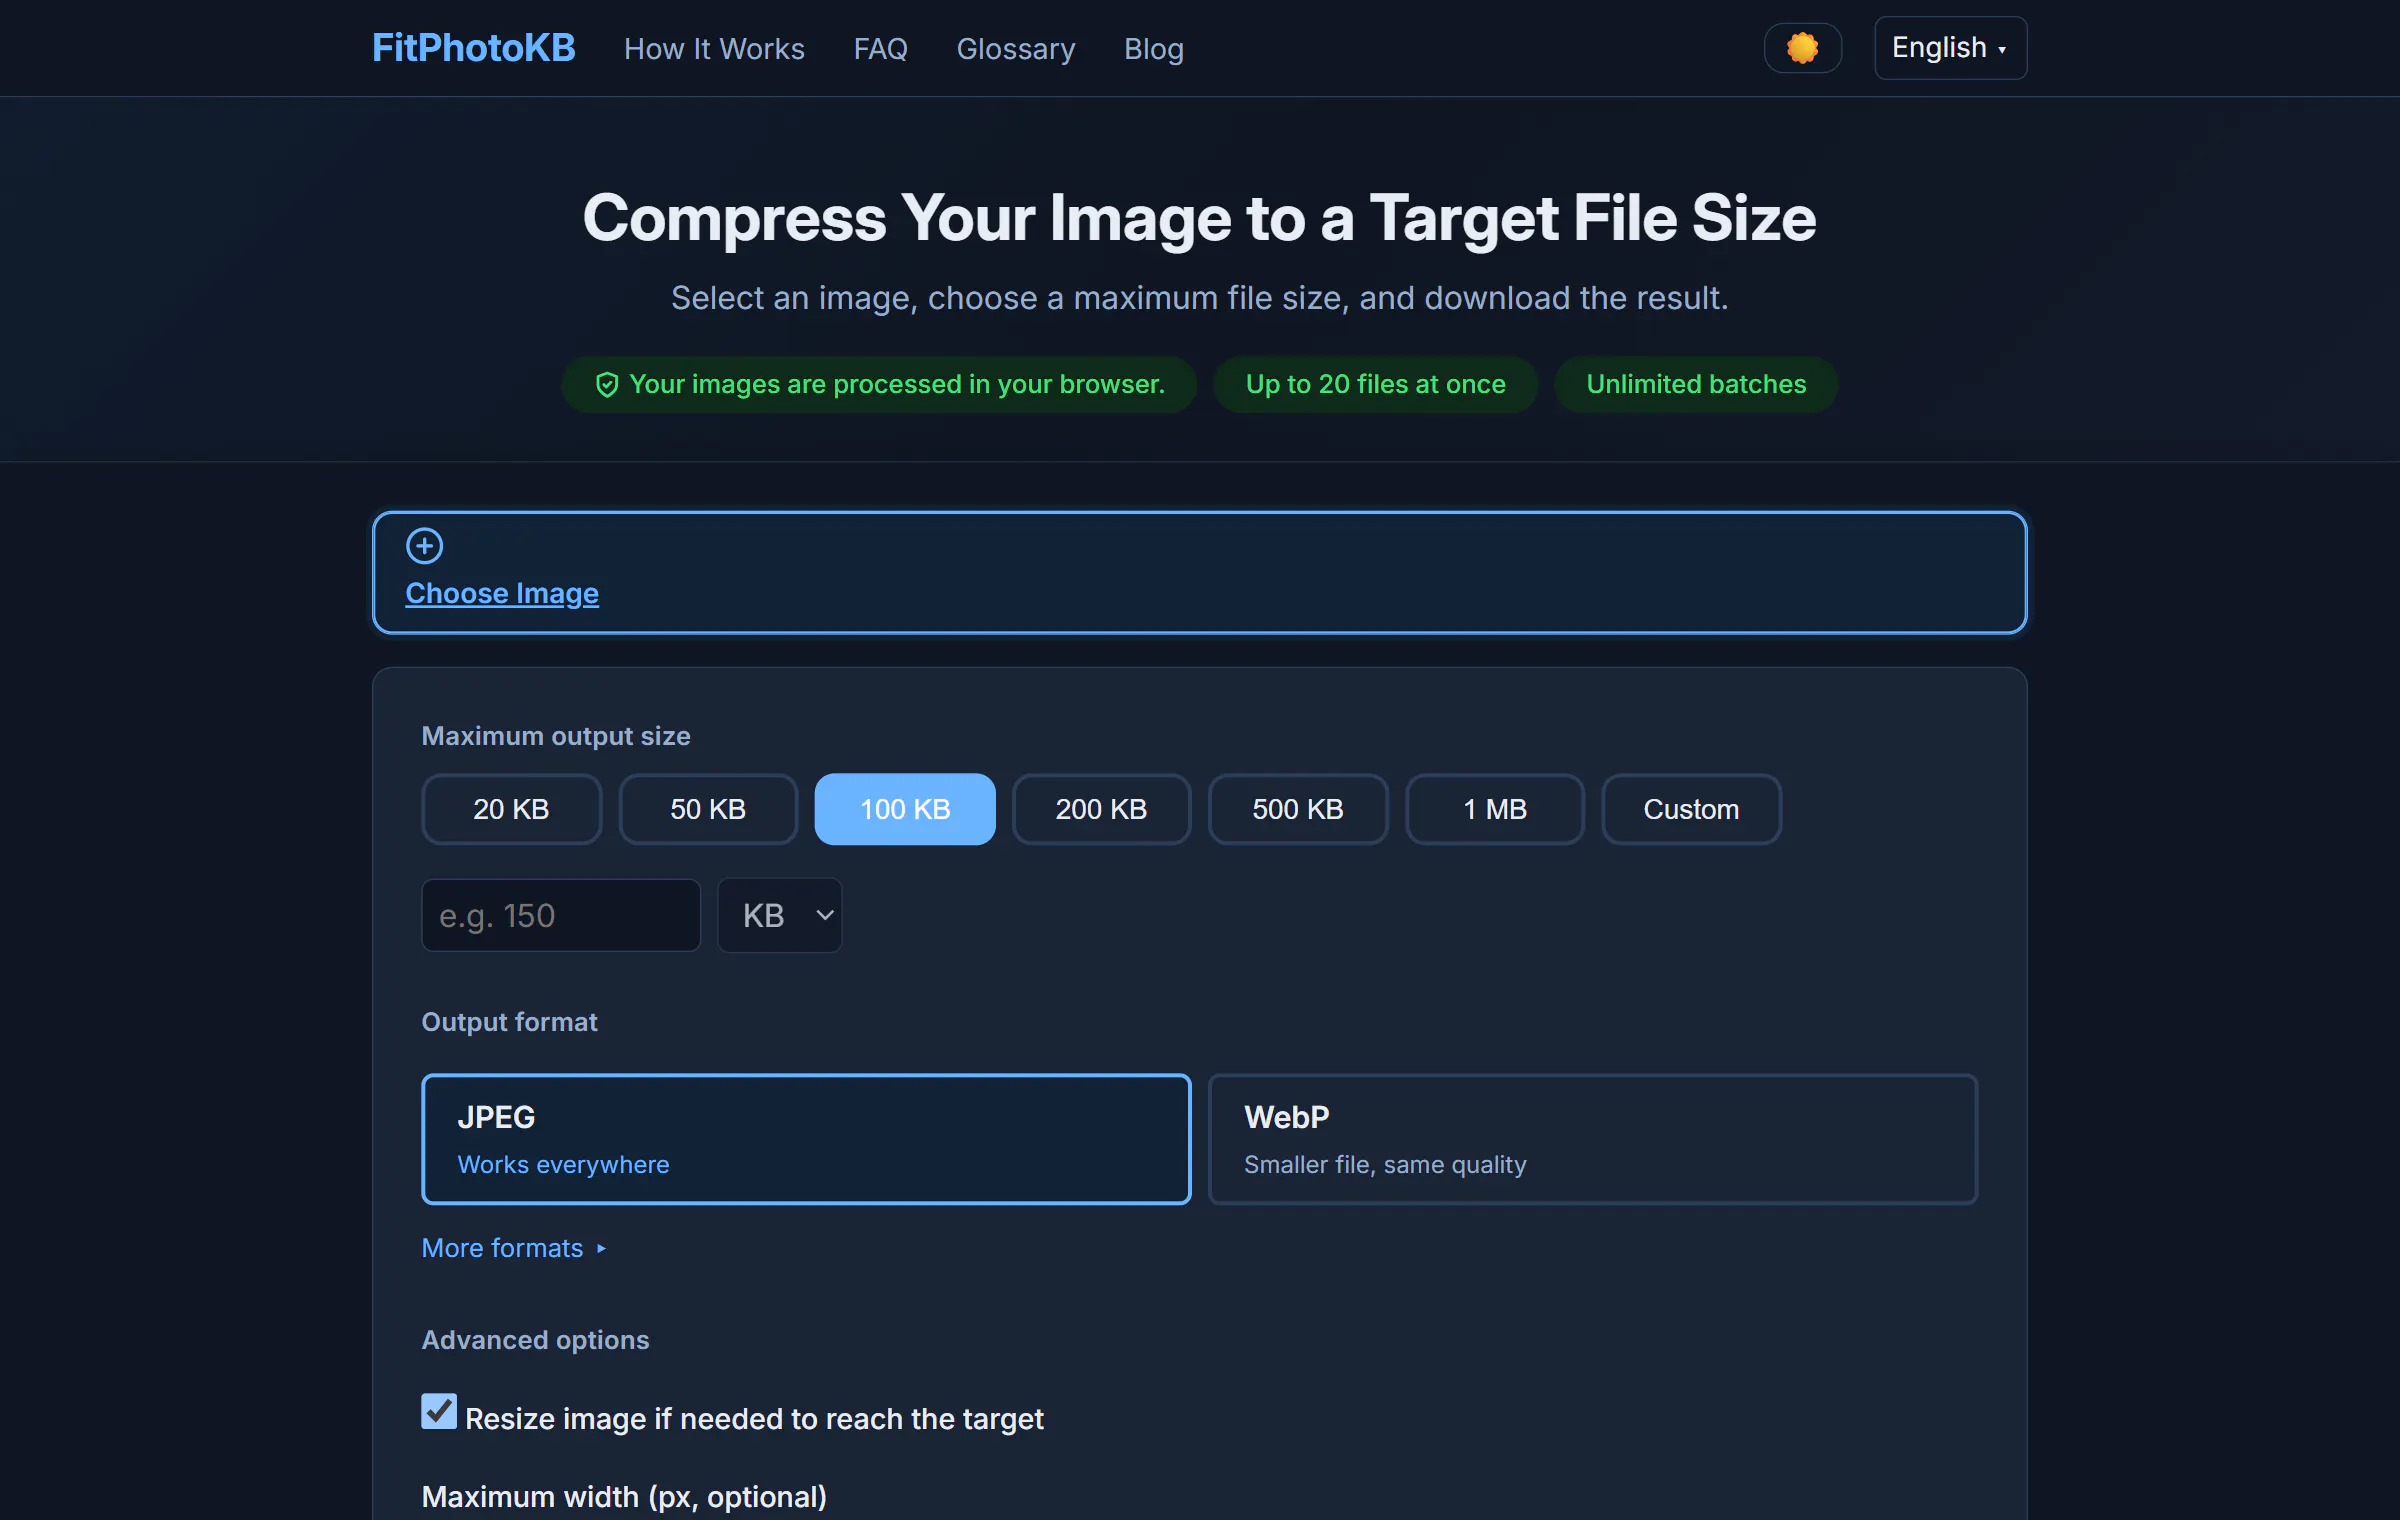
Task: Select the 100 KB size preset
Action: click(x=905, y=809)
